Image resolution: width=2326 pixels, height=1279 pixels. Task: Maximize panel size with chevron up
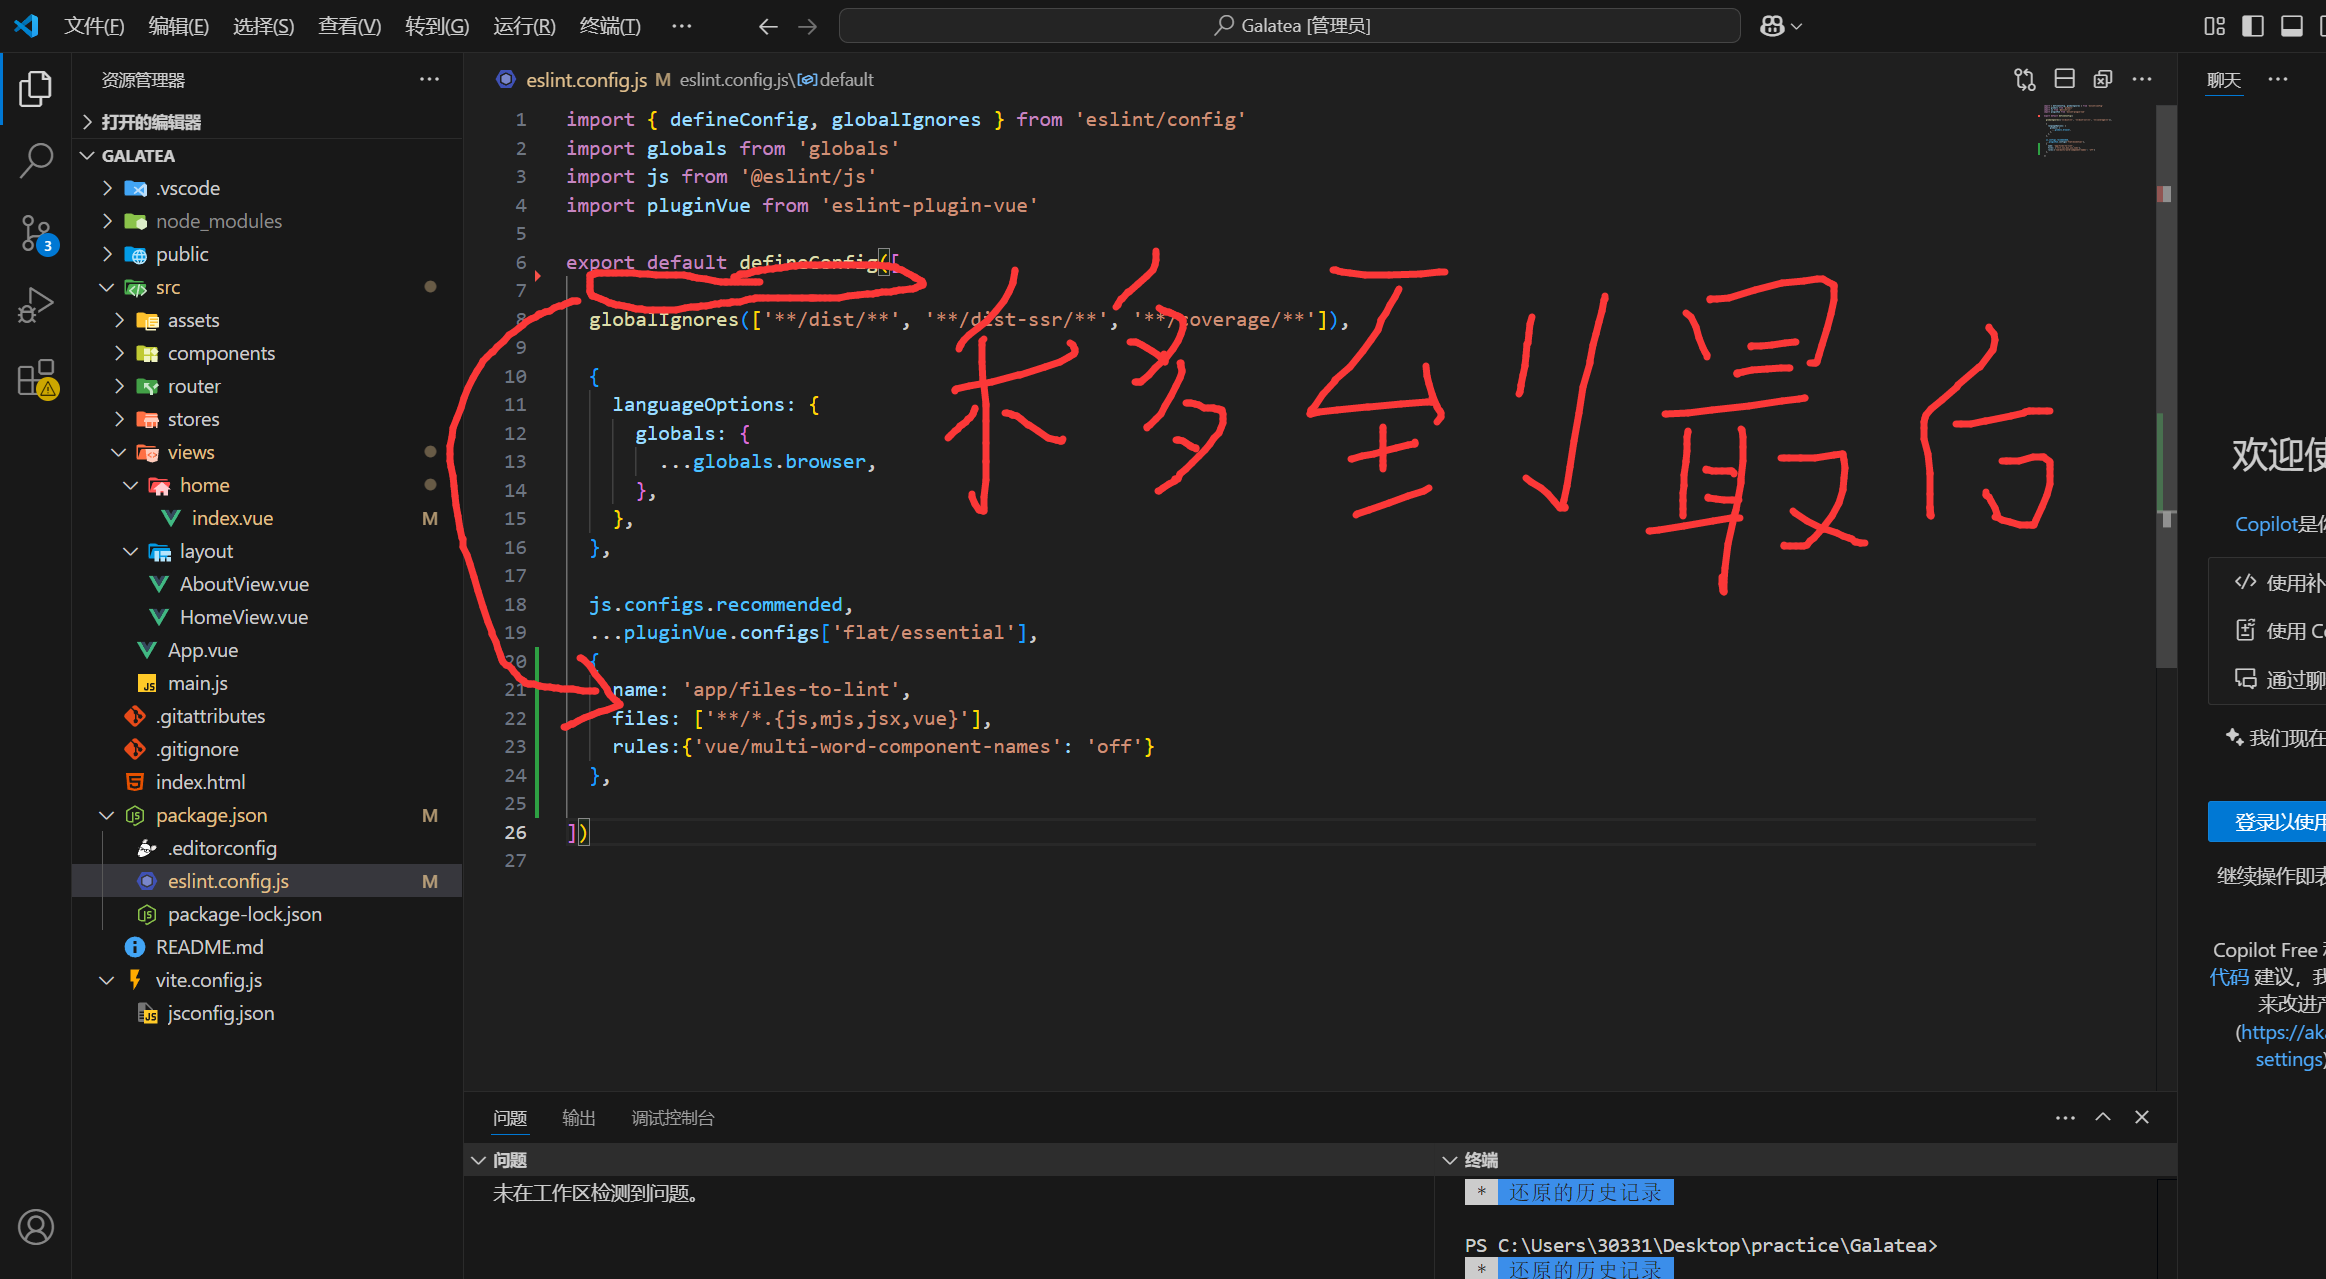pyautogui.click(x=2103, y=1117)
